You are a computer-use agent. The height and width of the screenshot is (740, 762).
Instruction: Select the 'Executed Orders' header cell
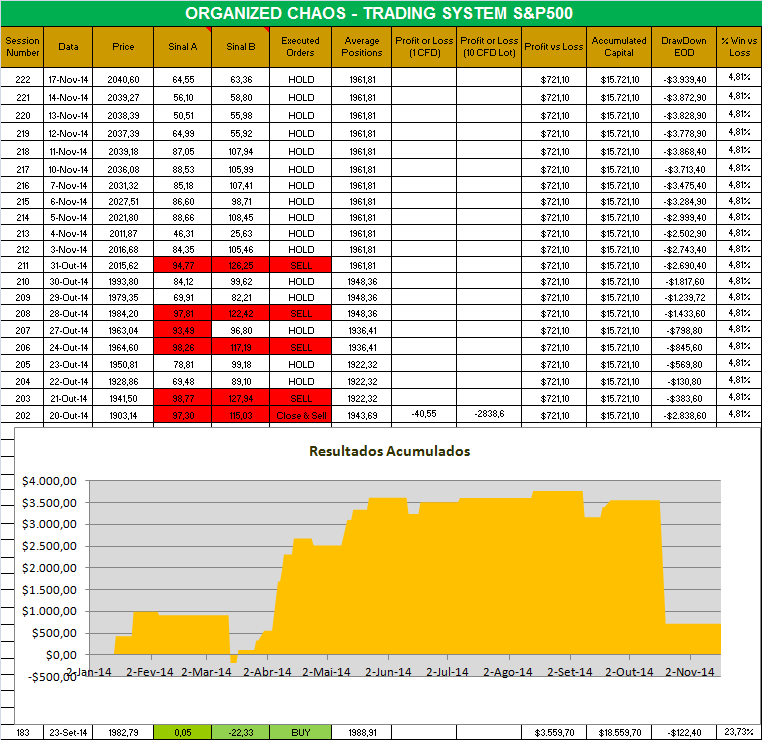pos(300,47)
